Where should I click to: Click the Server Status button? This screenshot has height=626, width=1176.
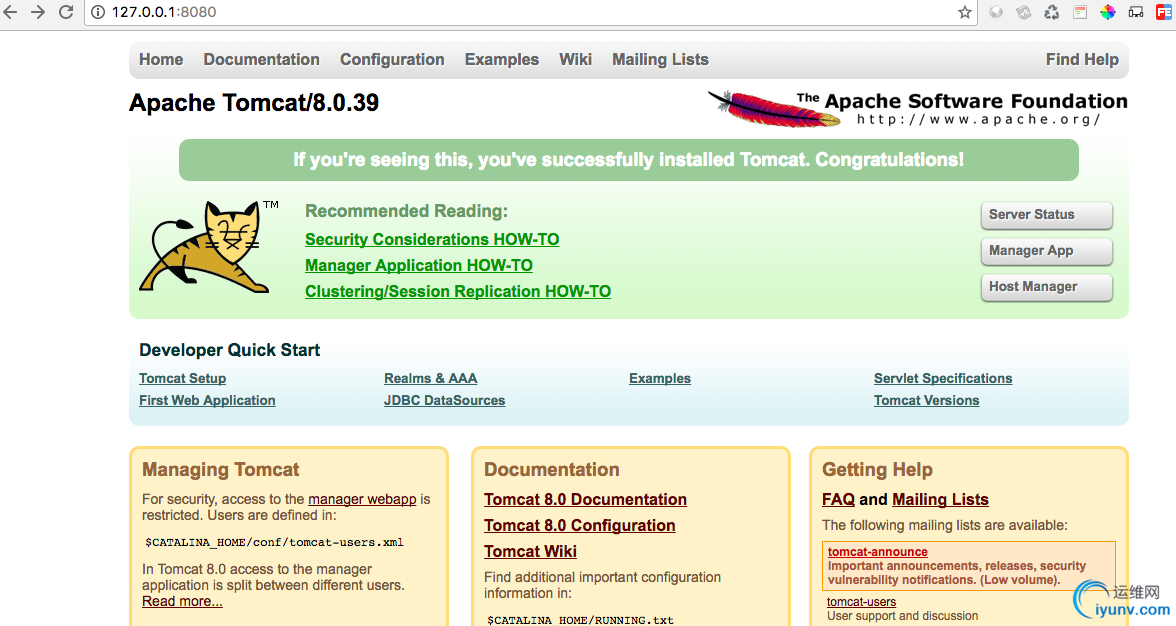pyautogui.click(x=1046, y=215)
